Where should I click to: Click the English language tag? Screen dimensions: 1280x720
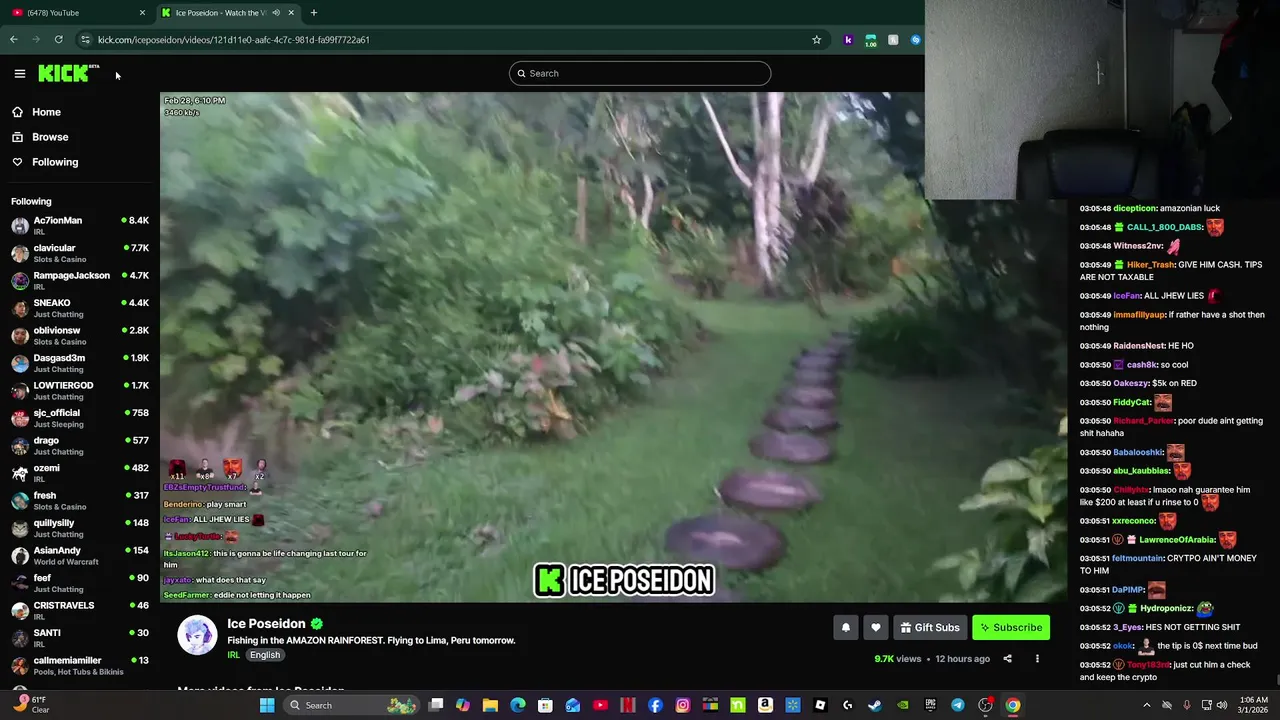click(x=265, y=655)
